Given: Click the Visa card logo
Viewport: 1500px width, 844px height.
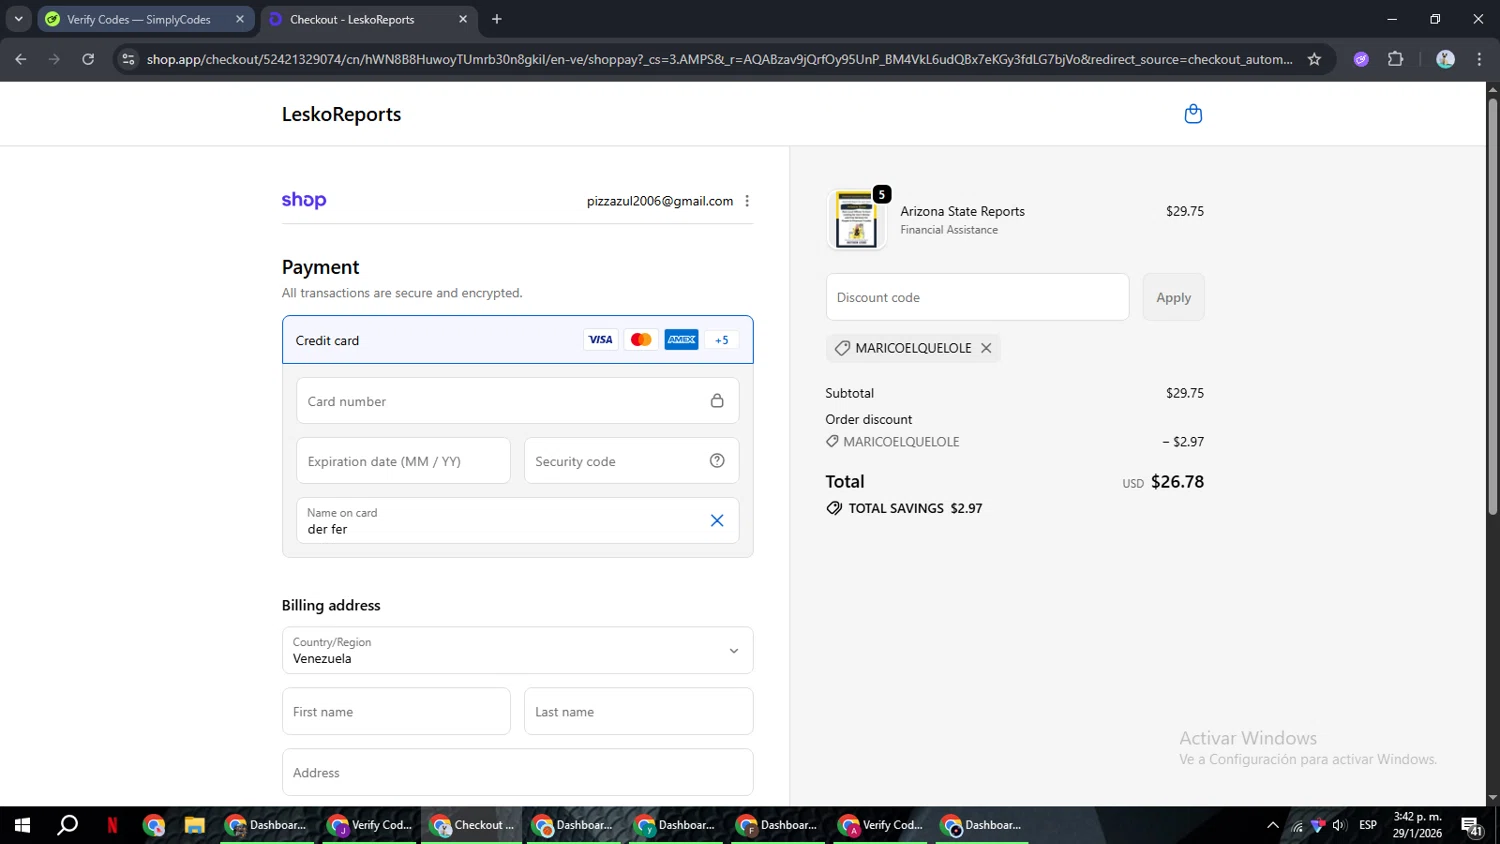Looking at the screenshot, I should click(x=600, y=340).
